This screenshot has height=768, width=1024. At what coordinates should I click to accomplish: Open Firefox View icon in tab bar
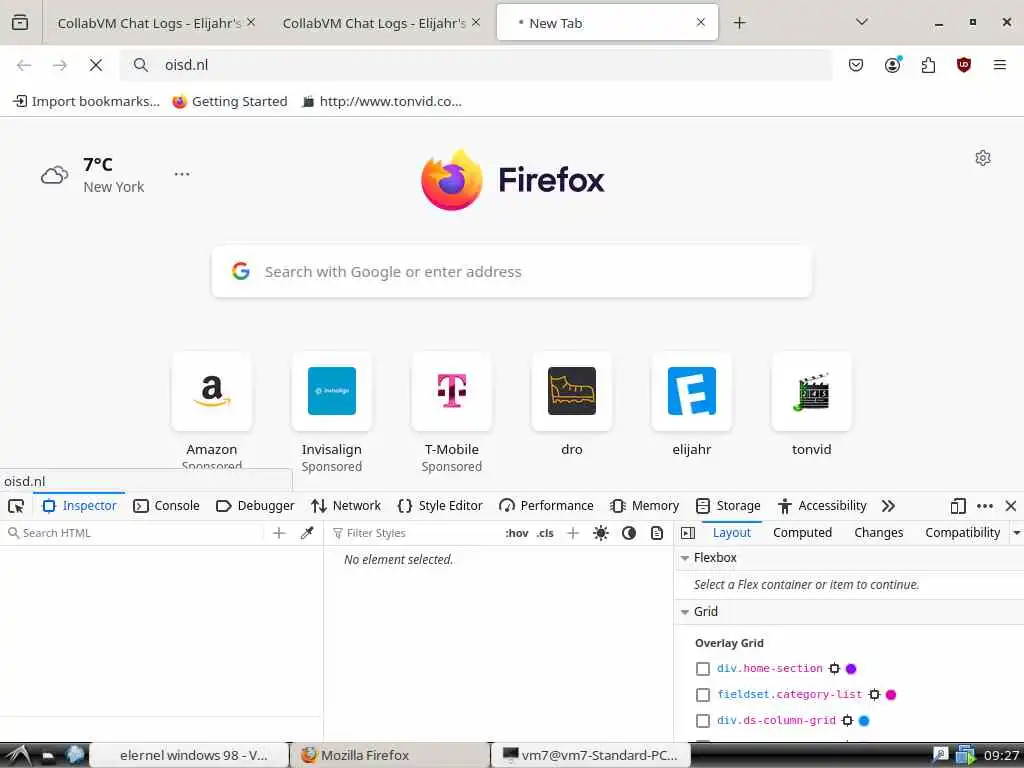coord(20,22)
